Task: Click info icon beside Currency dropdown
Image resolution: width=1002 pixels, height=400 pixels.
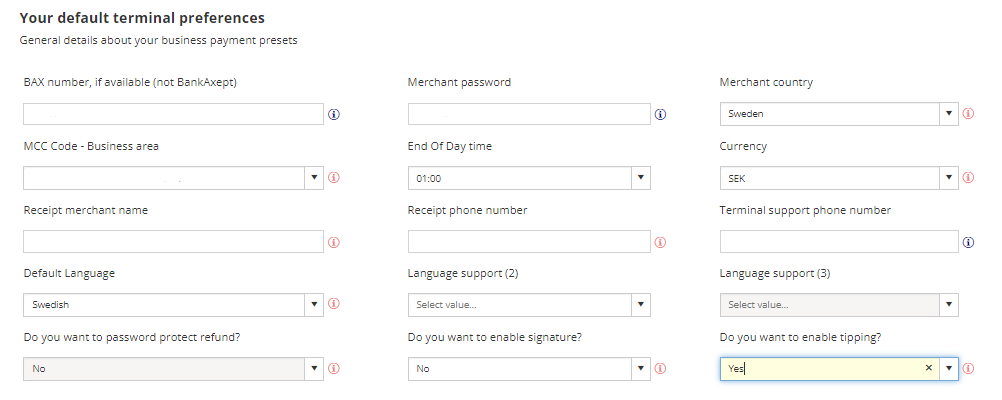Action: coord(968,178)
